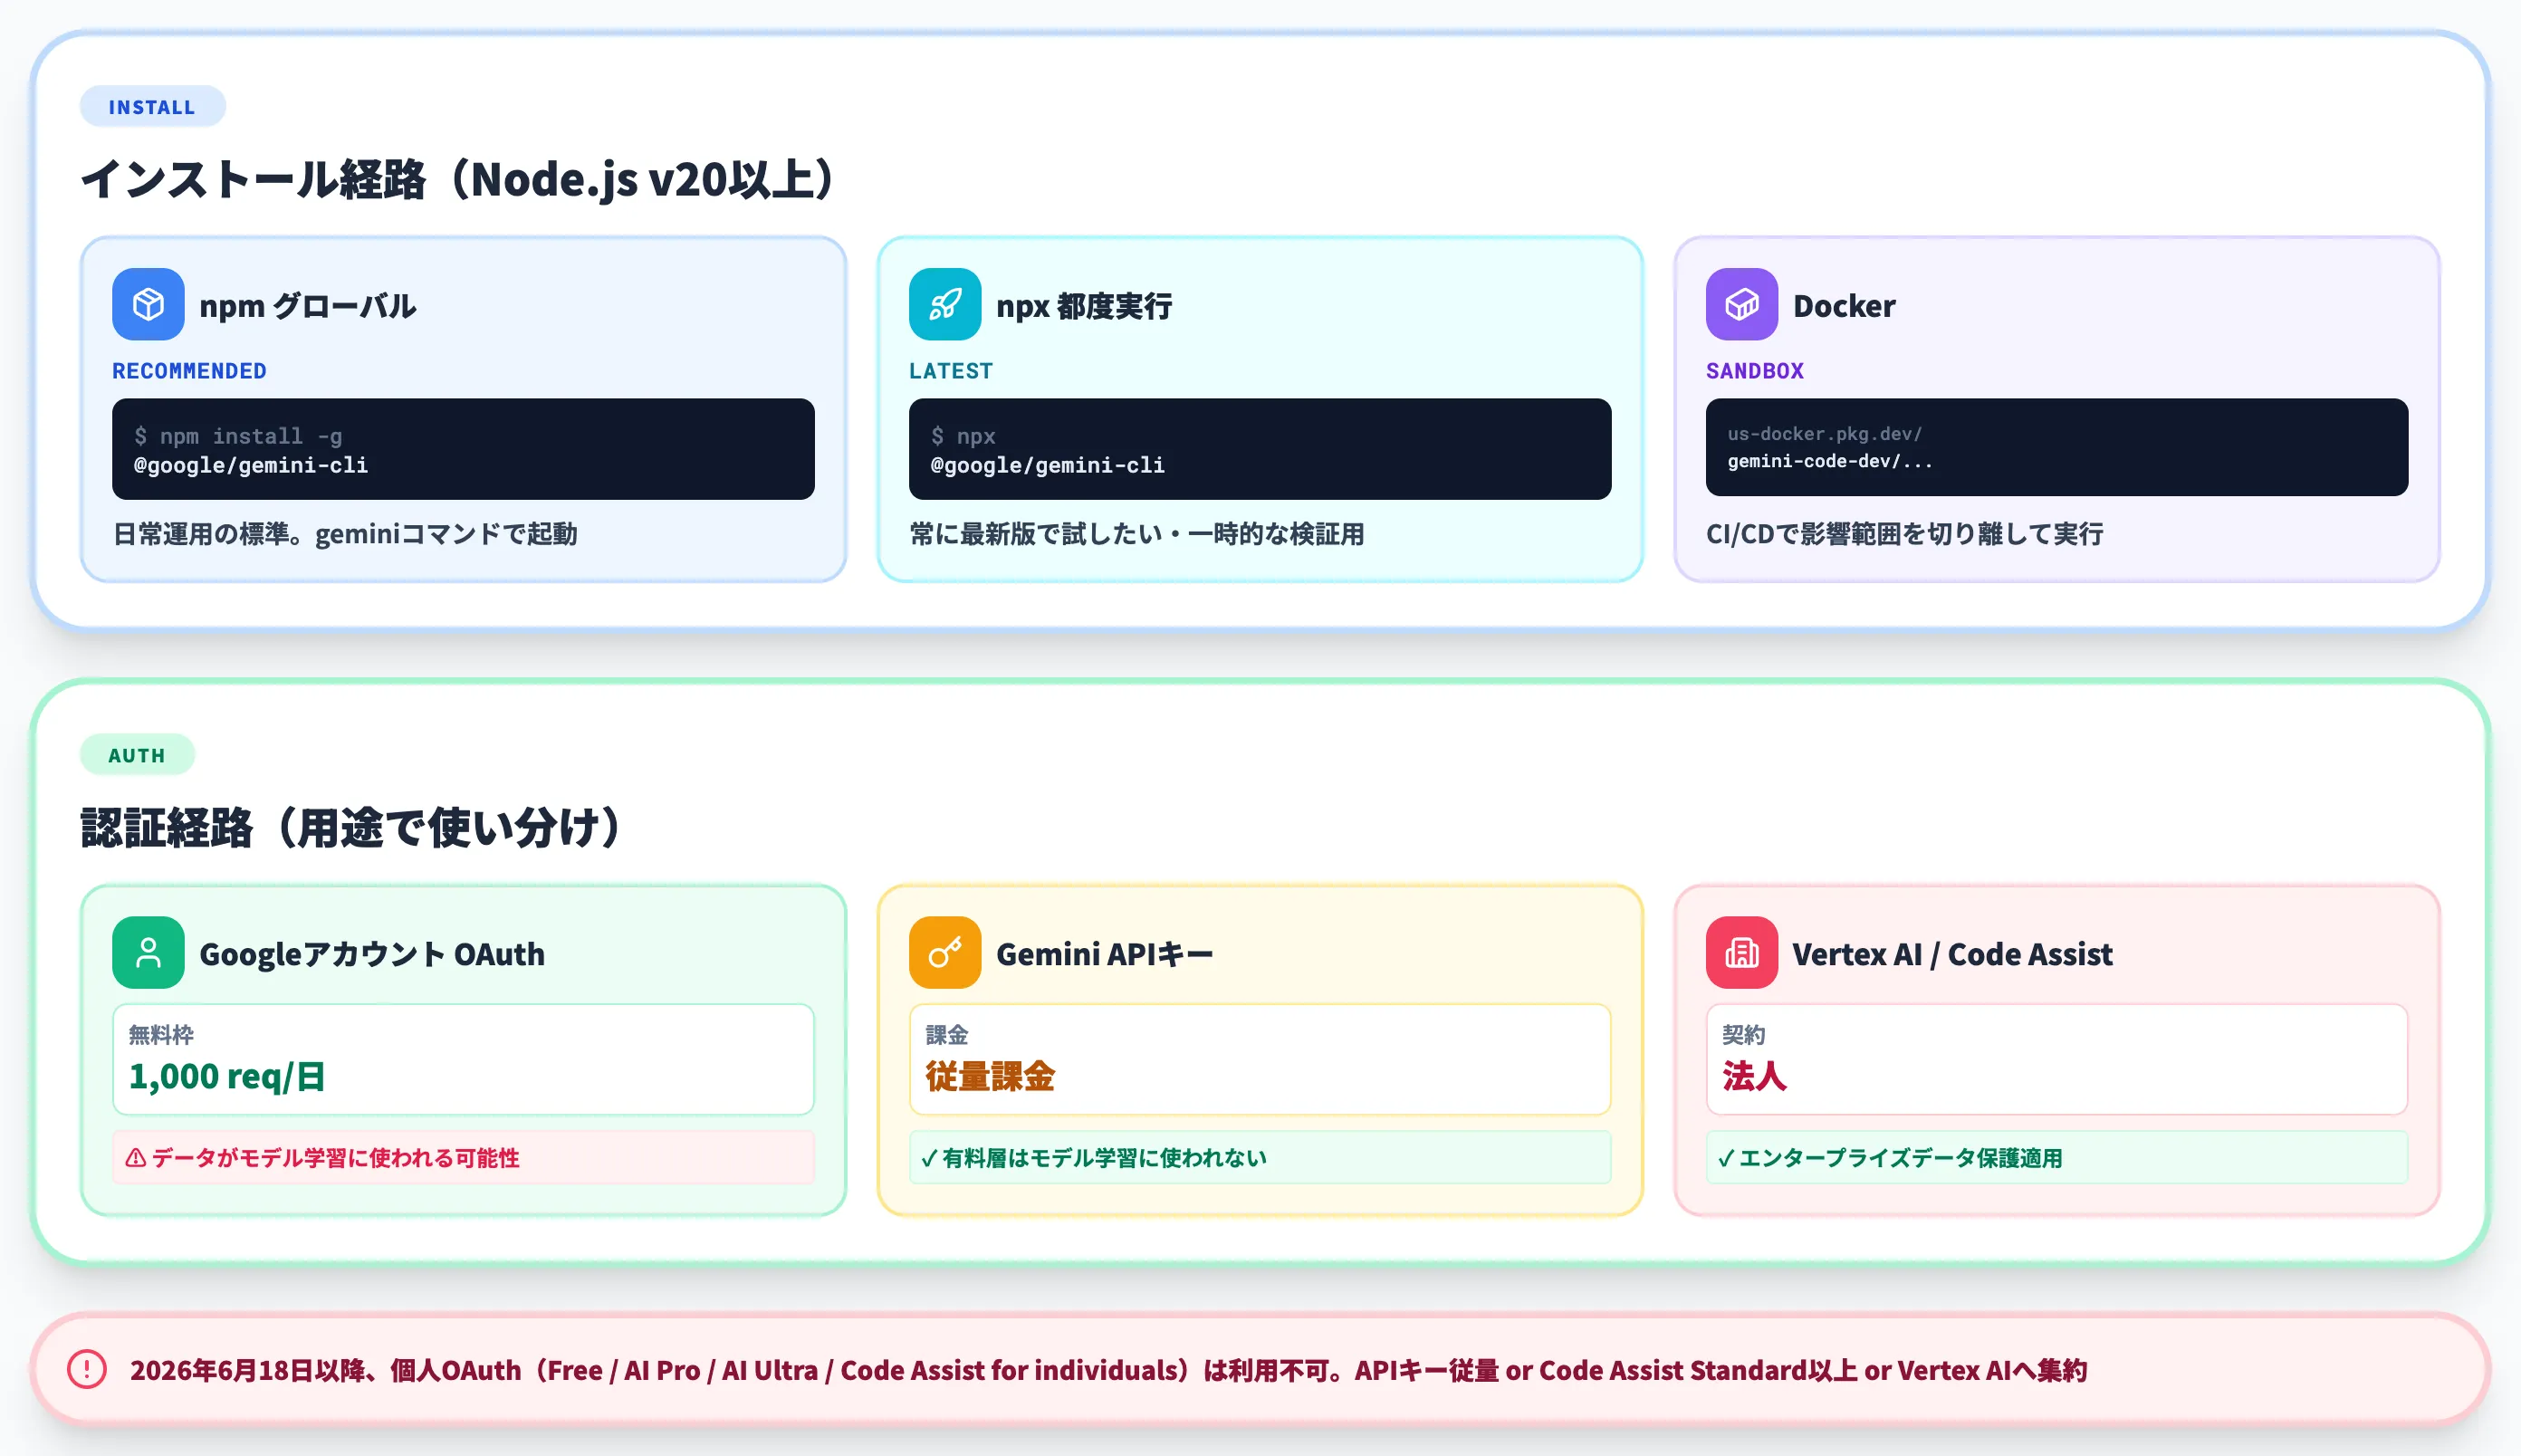This screenshot has height=1456, width=2521.
Task: Select the us-docker.pkg.dev code block
Action: 2057,447
